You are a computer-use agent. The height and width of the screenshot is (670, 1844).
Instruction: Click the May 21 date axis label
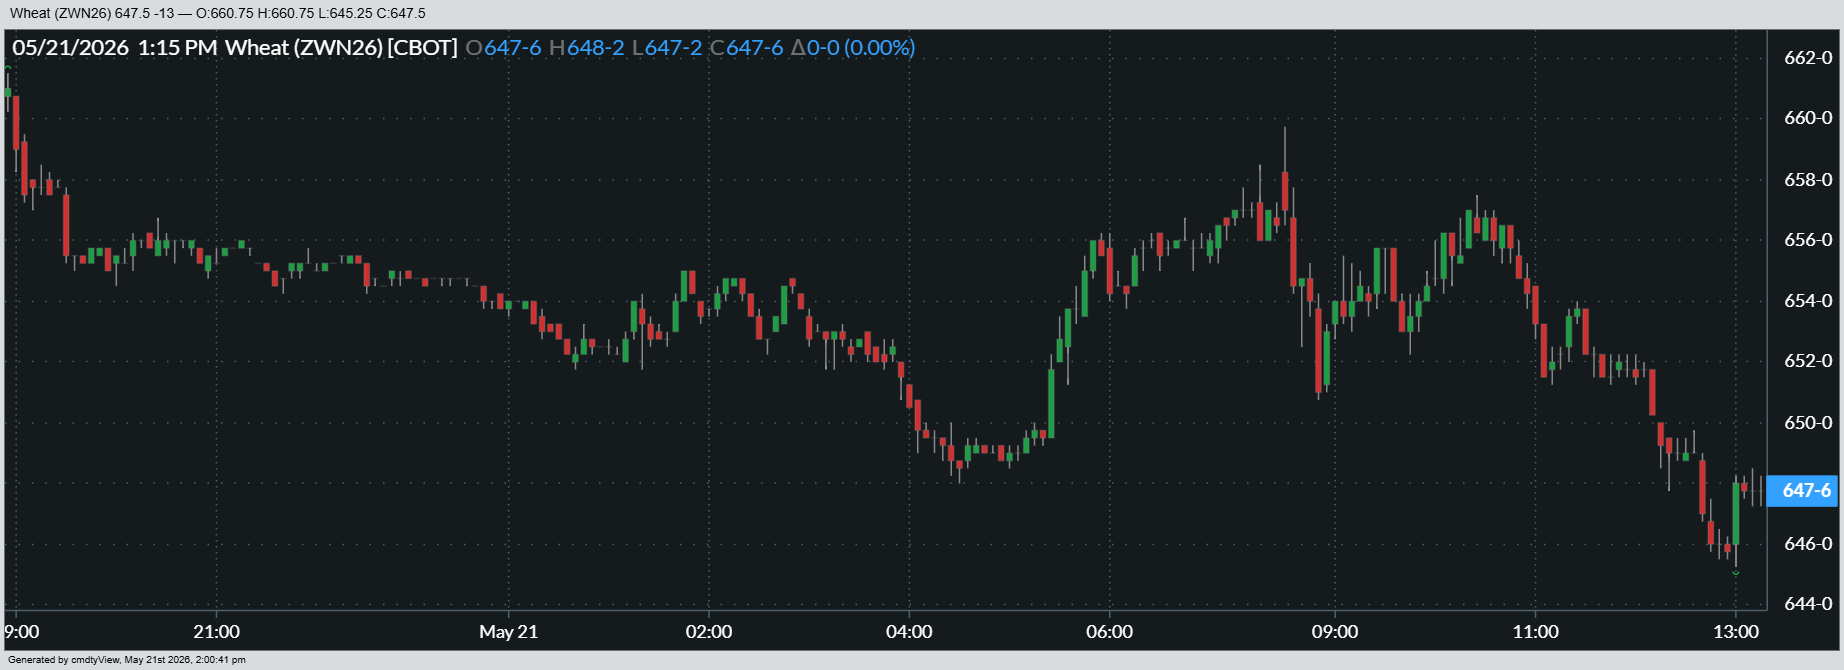pyautogui.click(x=508, y=632)
